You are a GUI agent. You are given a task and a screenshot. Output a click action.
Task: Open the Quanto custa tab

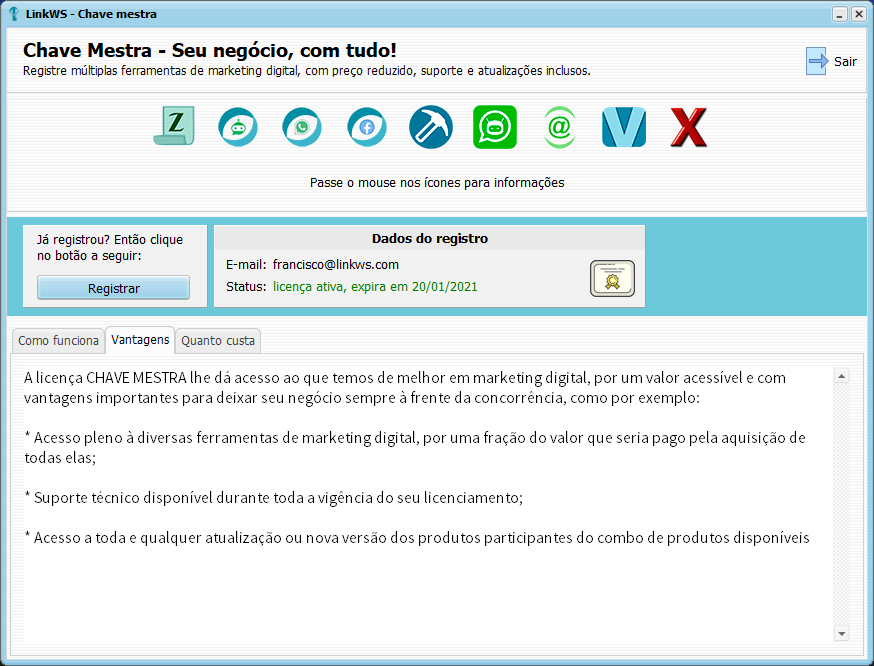[x=218, y=341]
